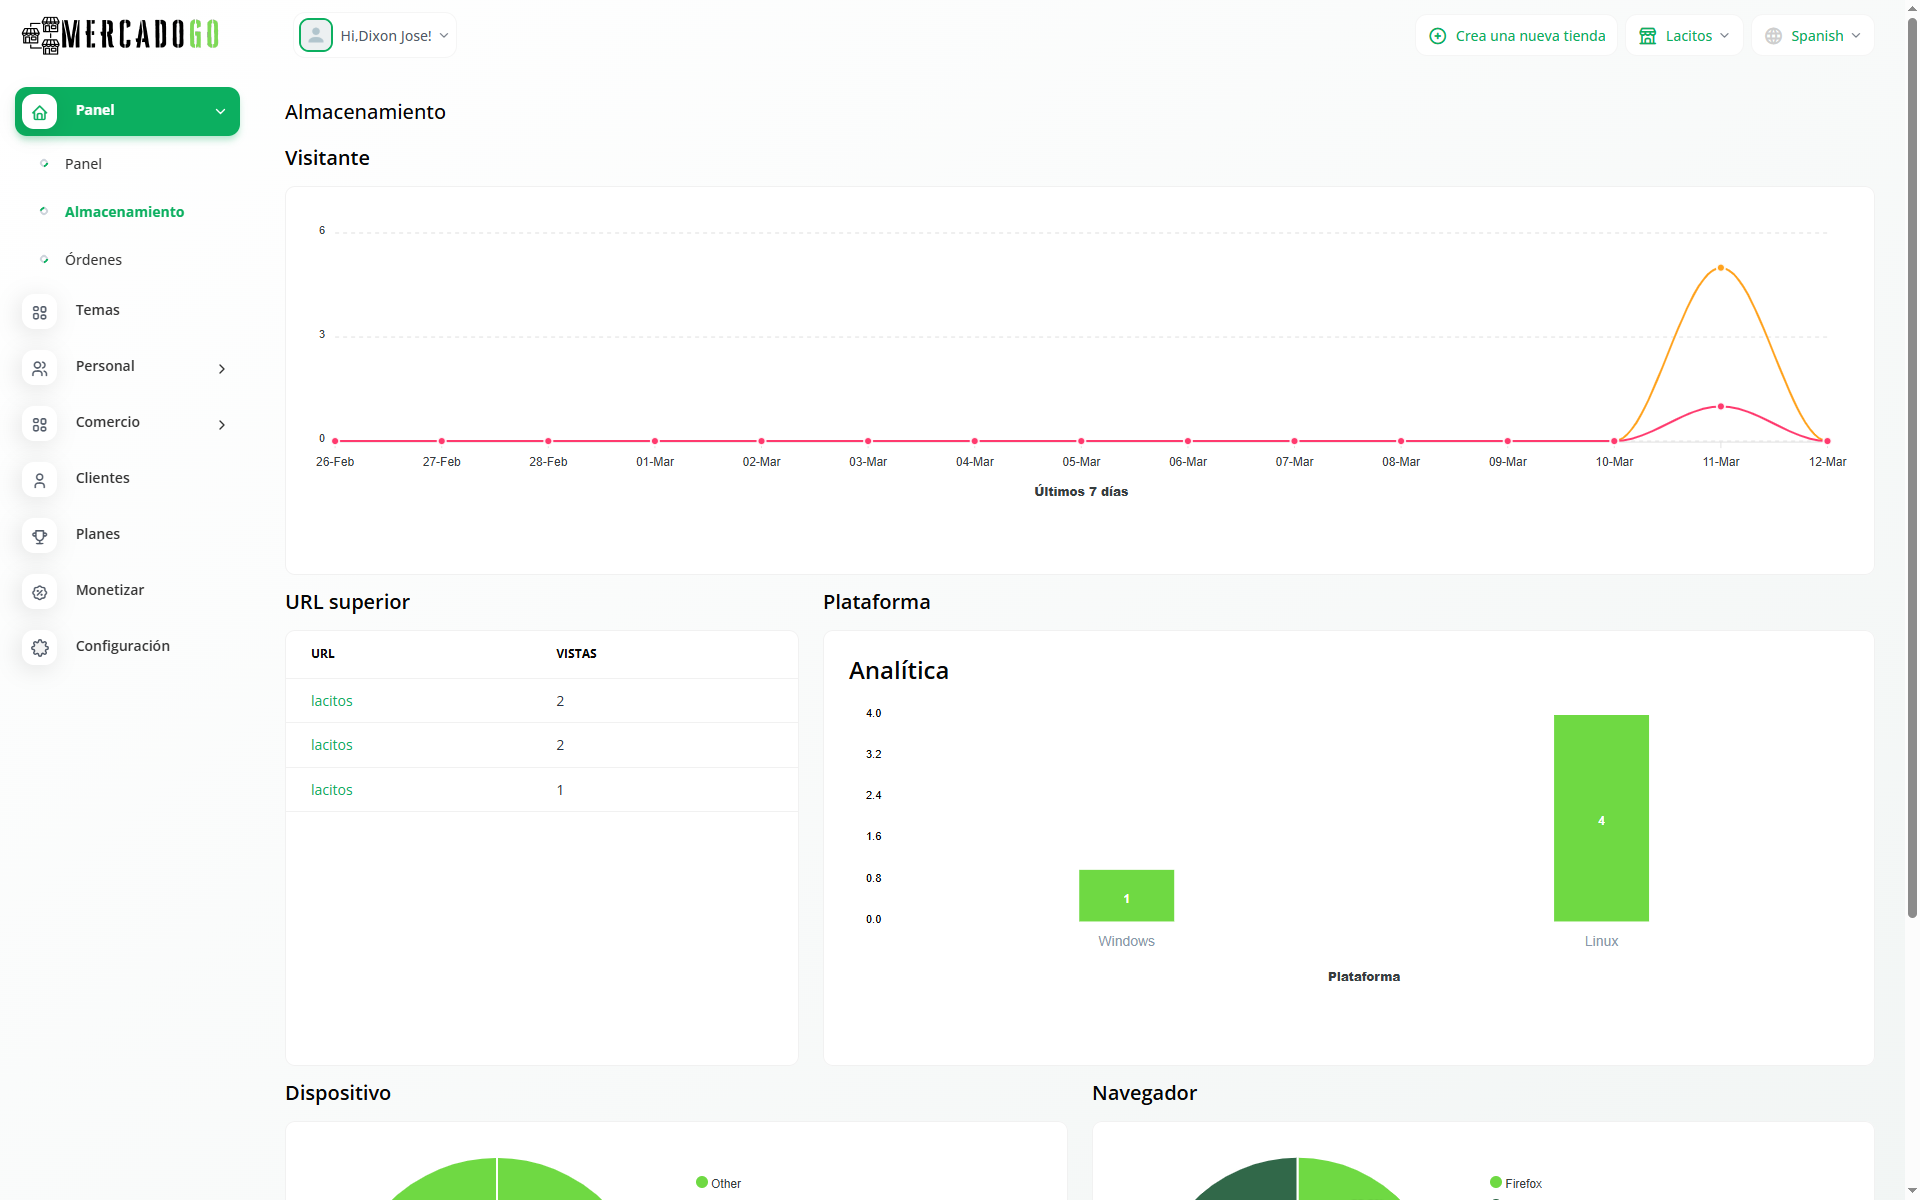Click the second lacitos URL link
Image resolution: width=1920 pixels, height=1200 pixels.
[331, 745]
